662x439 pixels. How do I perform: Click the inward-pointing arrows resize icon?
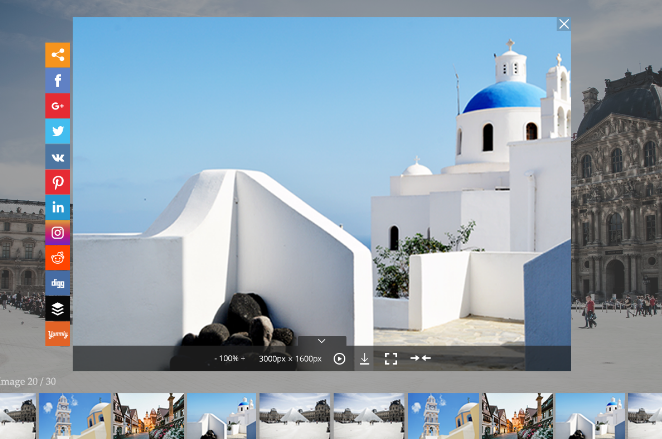421,358
